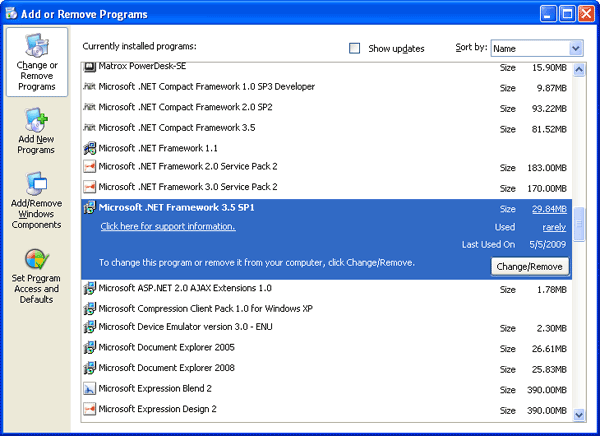Click the rarely used frequency link
This screenshot has height=436, width=600.
click(554, 227)
